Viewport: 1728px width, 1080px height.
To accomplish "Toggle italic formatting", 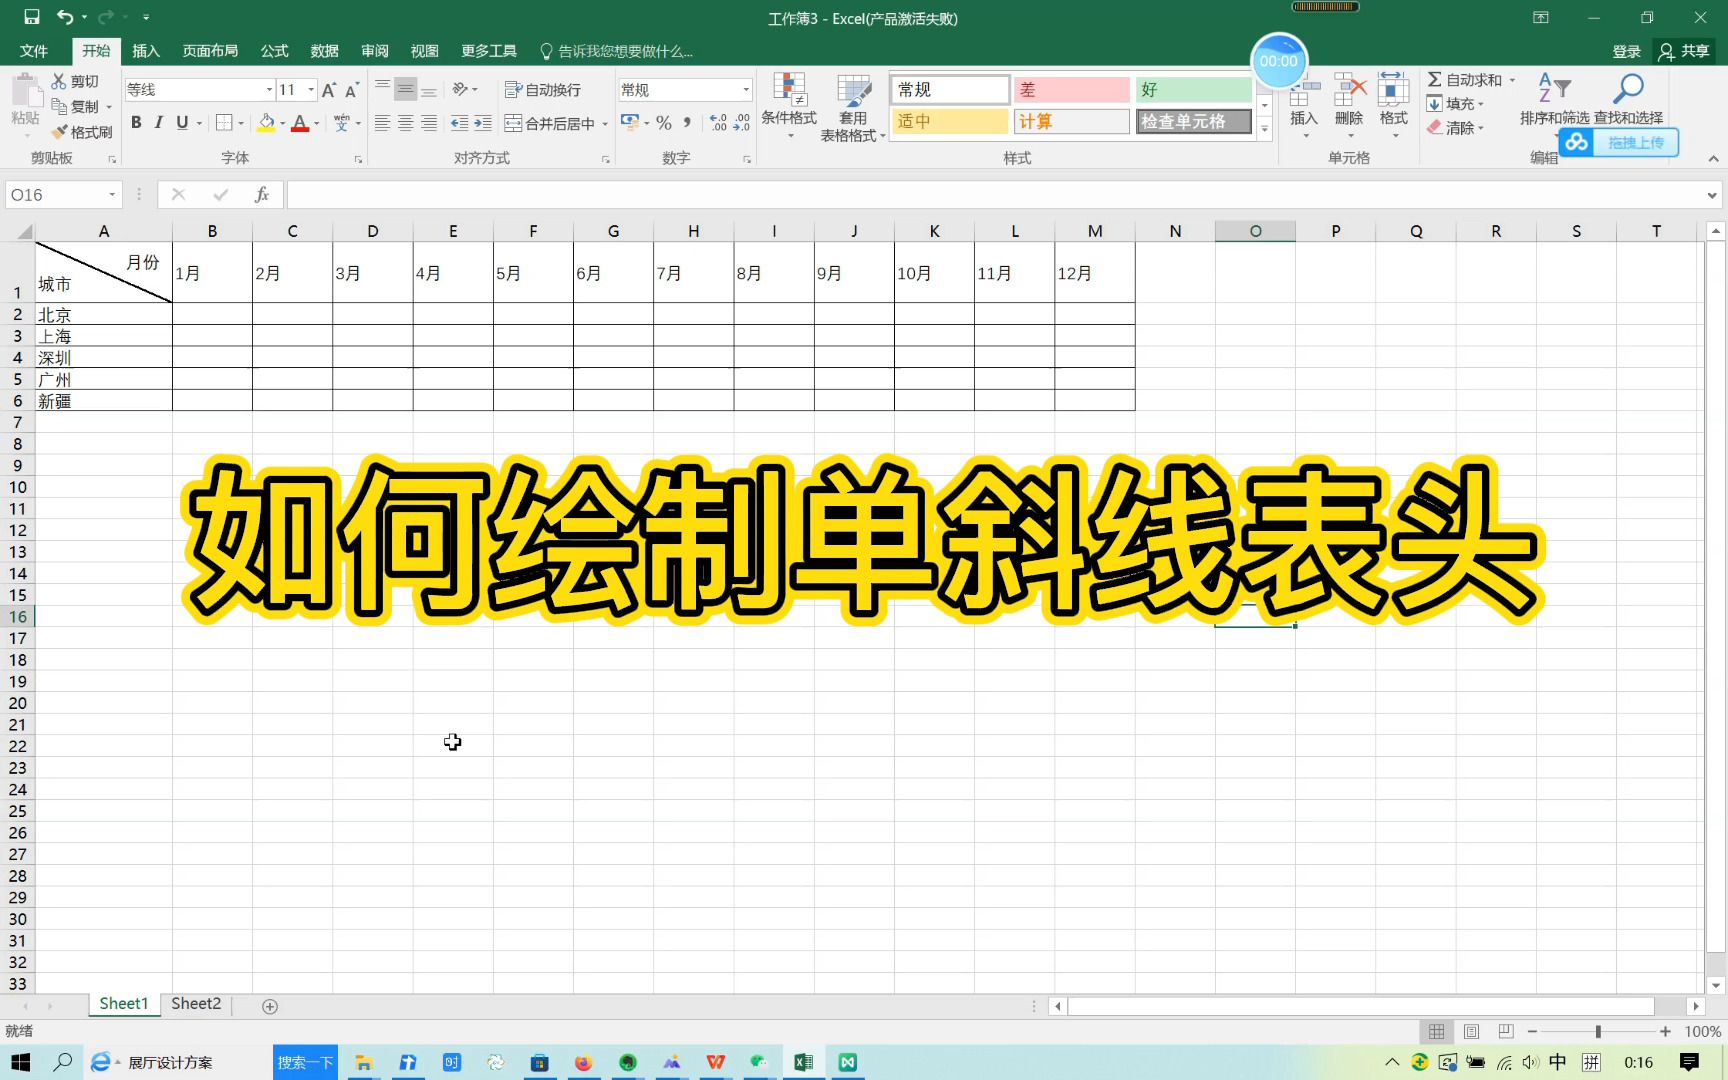I will 159,122.
